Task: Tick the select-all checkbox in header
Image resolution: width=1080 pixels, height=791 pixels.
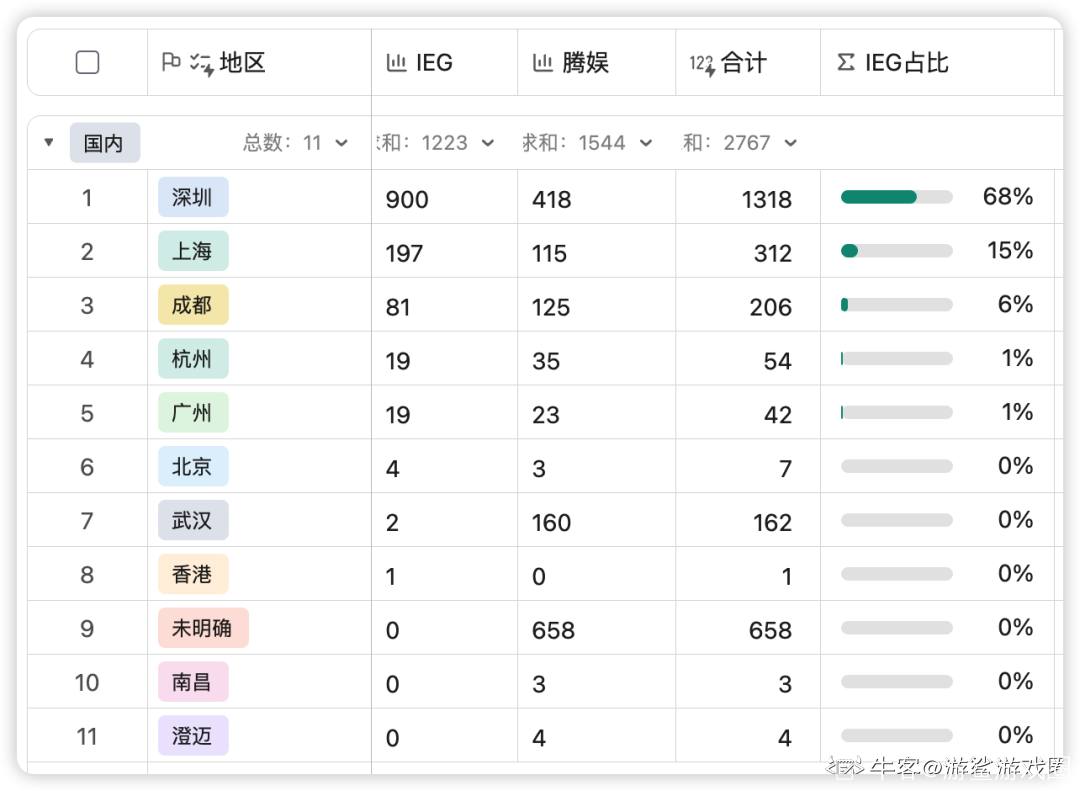Action: pos(87,63)
